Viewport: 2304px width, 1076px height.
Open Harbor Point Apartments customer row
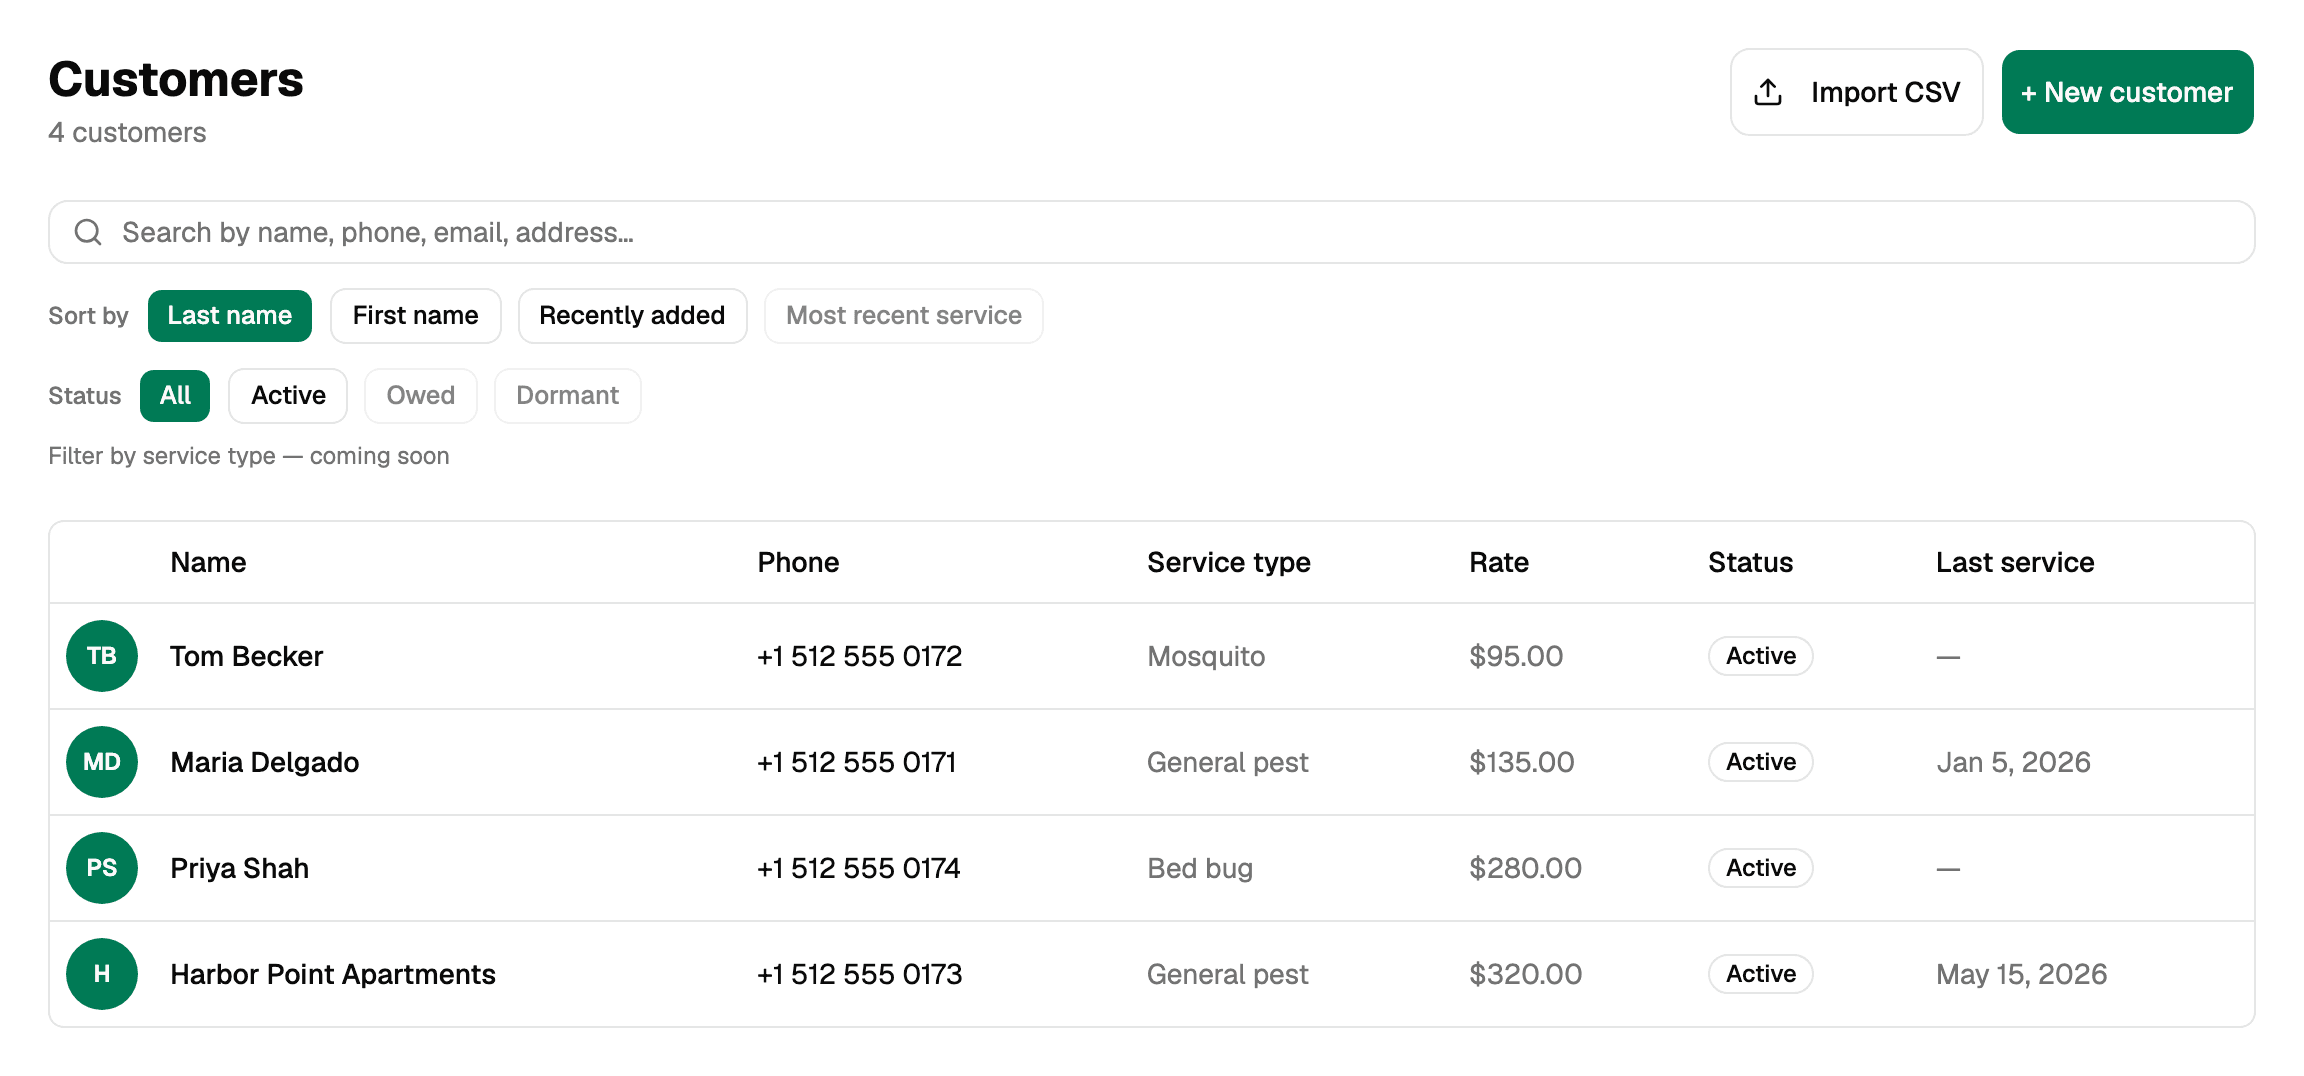(x=1152, y=974)
